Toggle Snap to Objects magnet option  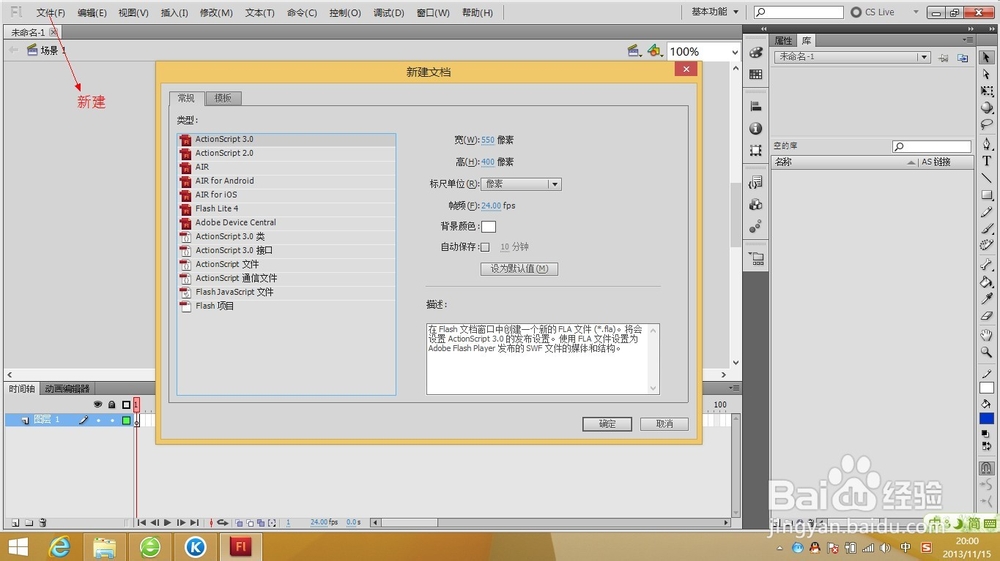tap(986, 468)
